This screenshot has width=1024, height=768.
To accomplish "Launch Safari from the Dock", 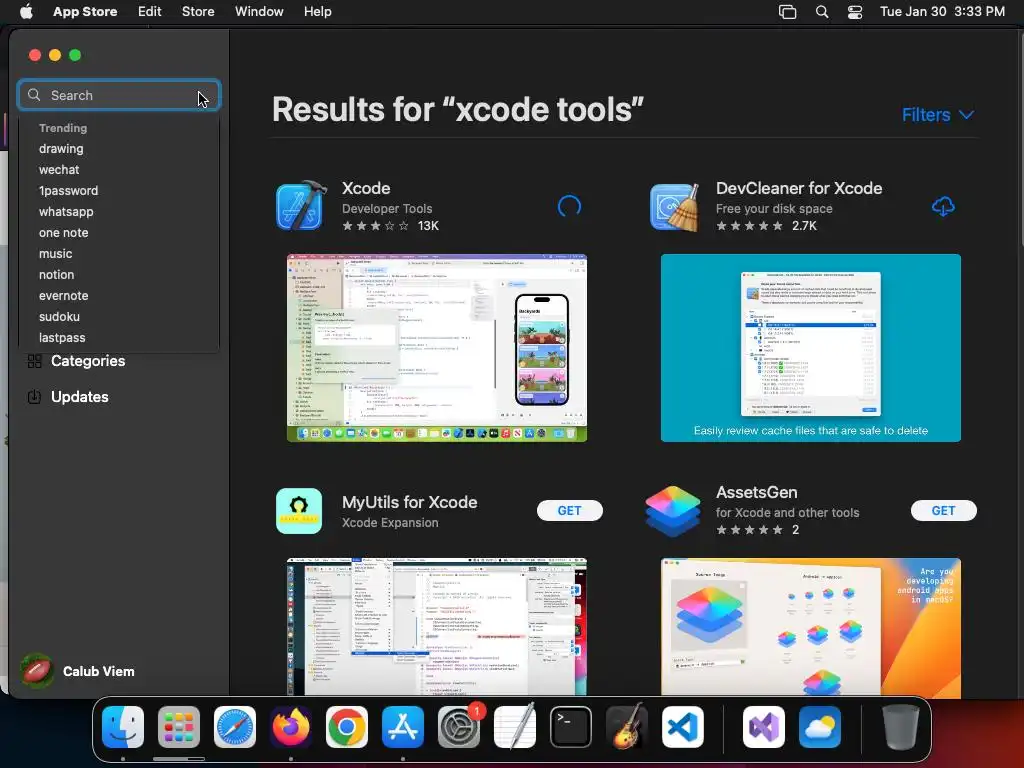I will tap(234, 727).
